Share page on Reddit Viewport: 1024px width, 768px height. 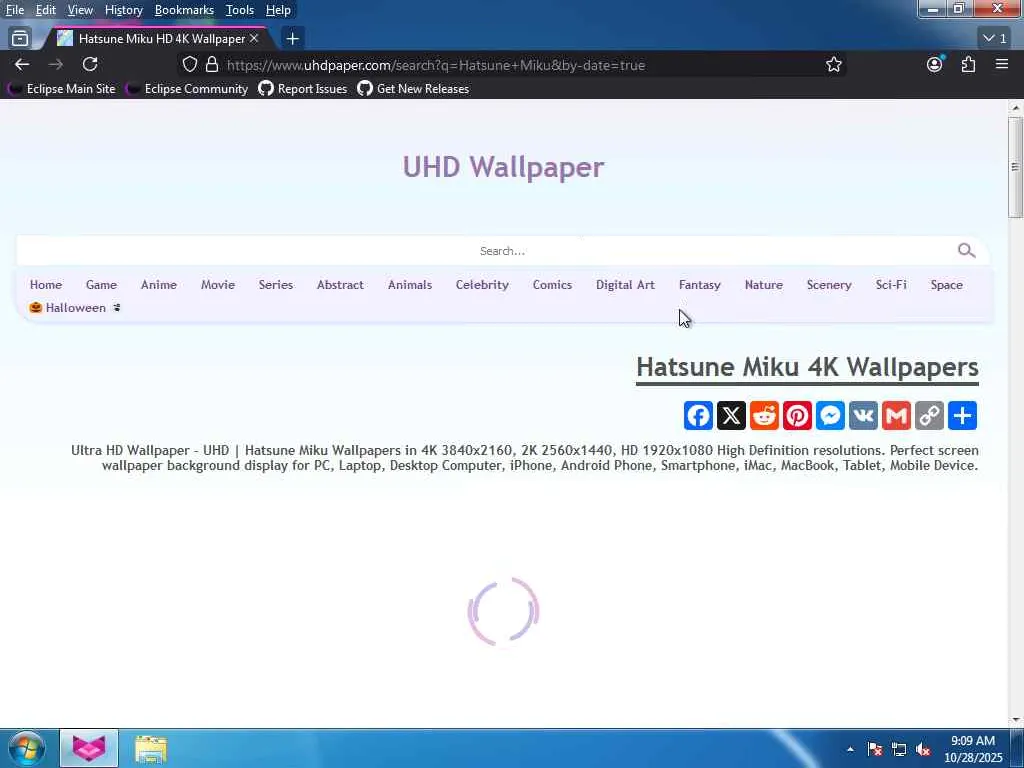click(764, 416)
